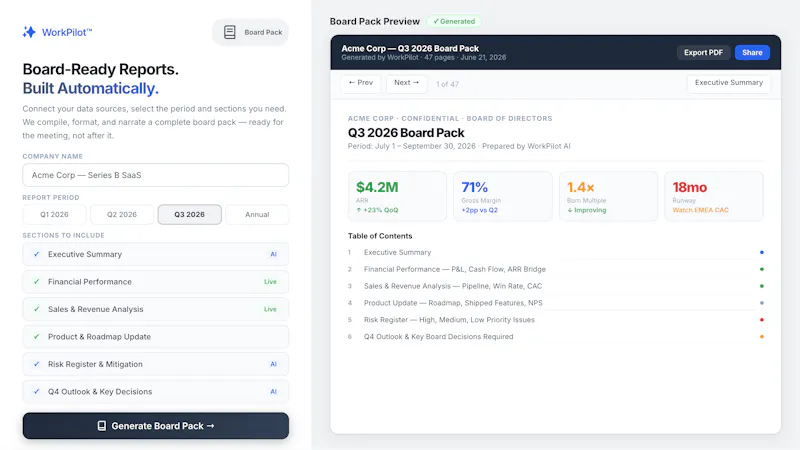
Task: Select the Q1 2026 report period
Action: [x=54, y=214]
